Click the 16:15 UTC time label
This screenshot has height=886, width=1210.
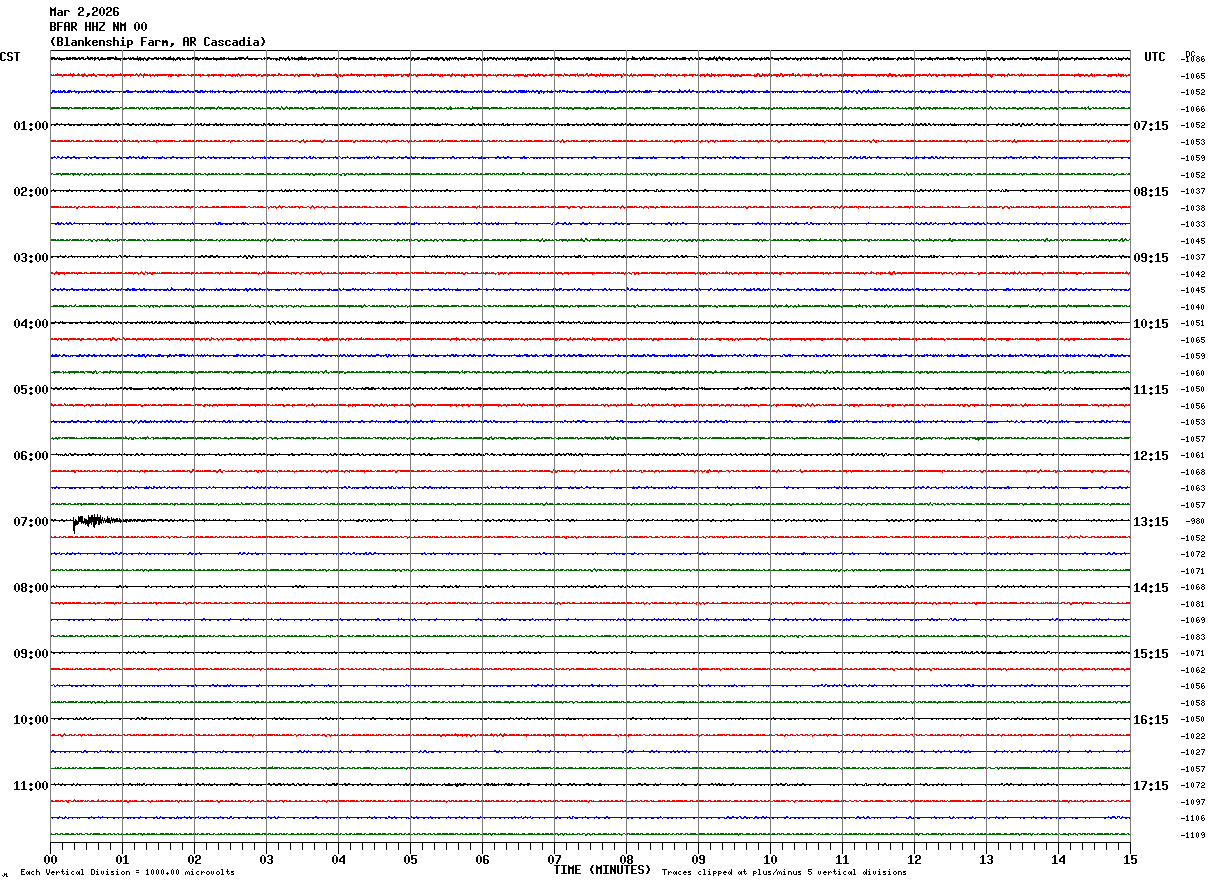pos(1150,720)
